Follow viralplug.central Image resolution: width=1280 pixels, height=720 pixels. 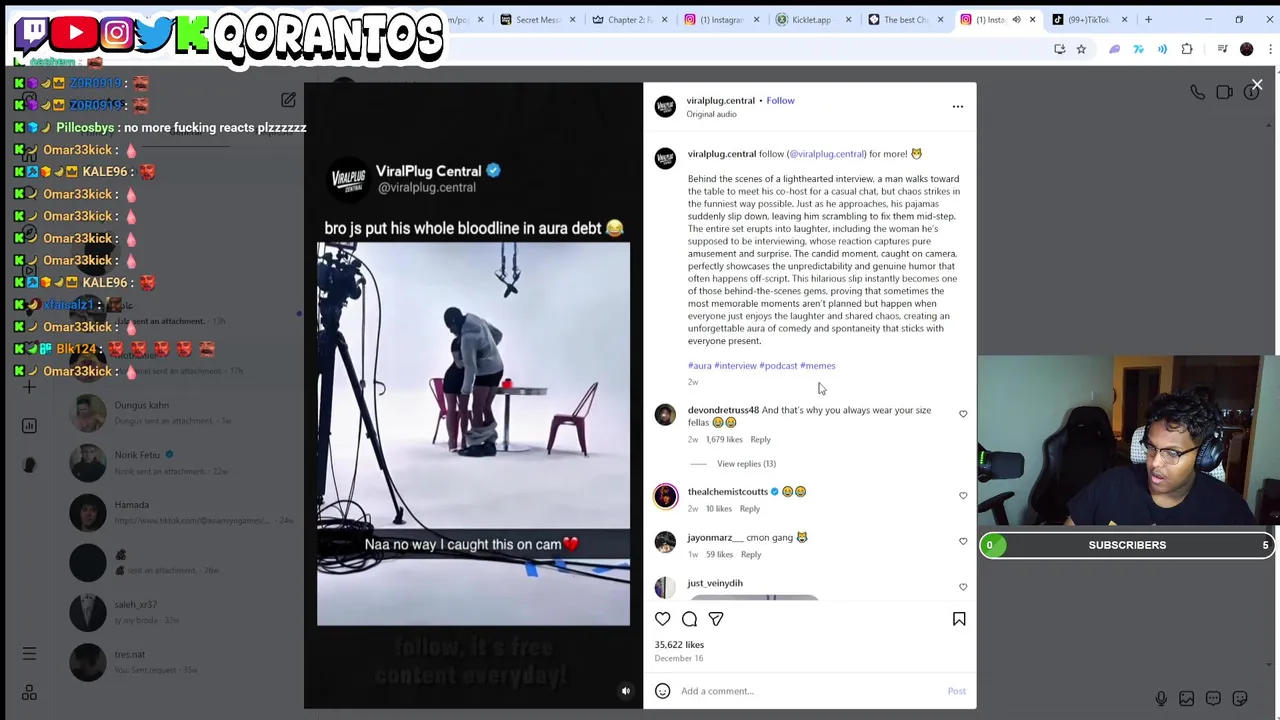coord(780,100)
